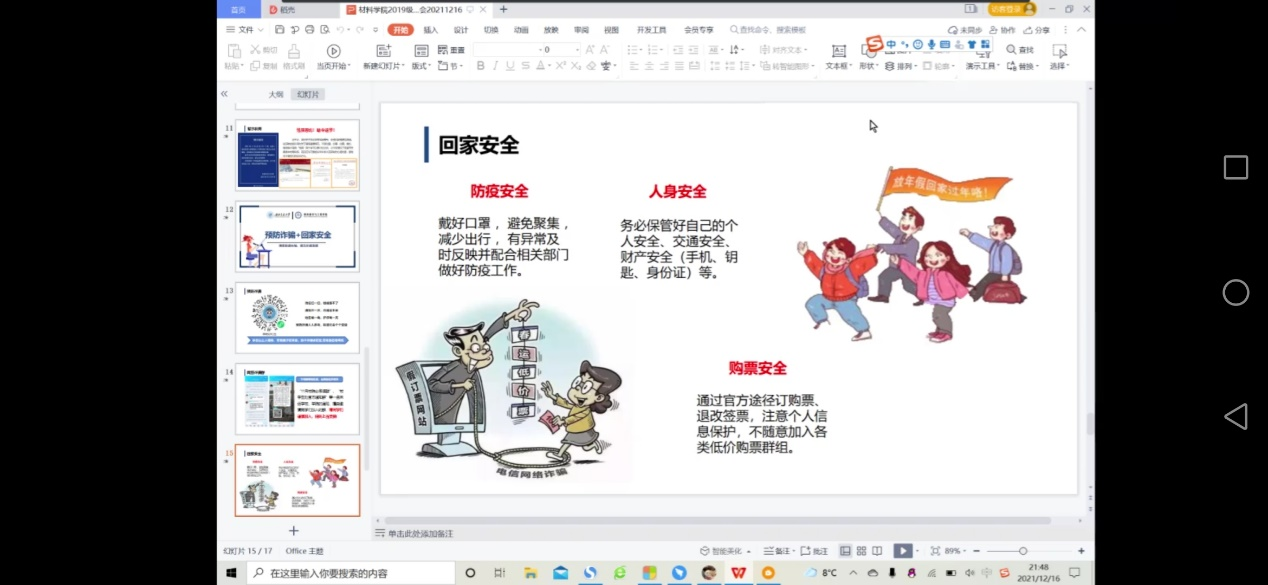Image resolution: width=1268 pixels, height=585 pixels.
Task: Switch to the 大纲 outline tab
Action: pos(276,94)
